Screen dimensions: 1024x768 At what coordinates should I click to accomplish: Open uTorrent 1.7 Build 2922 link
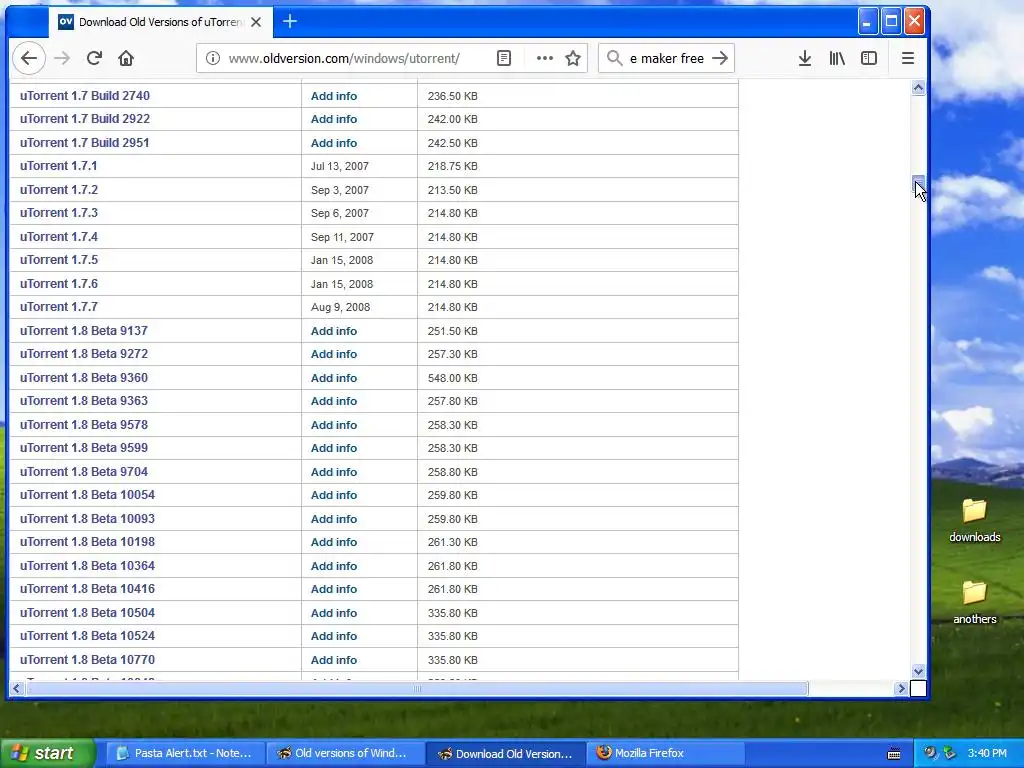[x=85, y=119]
